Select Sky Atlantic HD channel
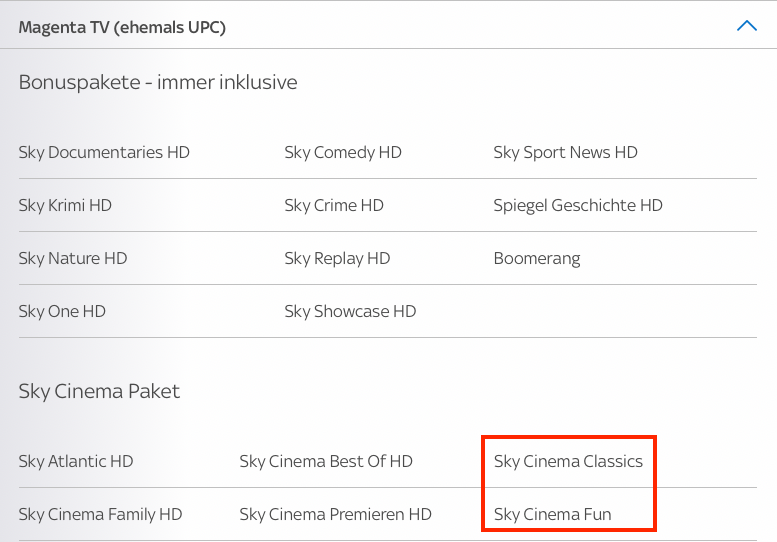Screen dimensions: 777x542 76,461
